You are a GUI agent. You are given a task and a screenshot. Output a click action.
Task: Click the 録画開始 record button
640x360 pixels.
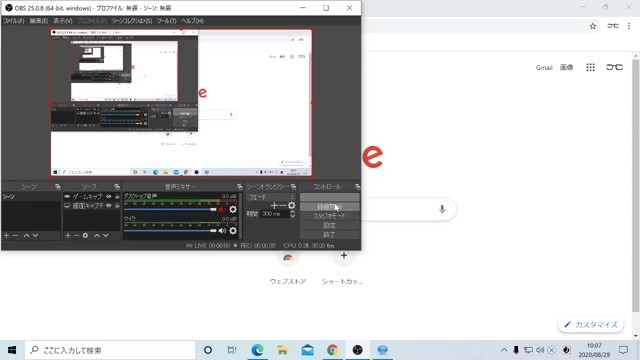pos(329,207)
